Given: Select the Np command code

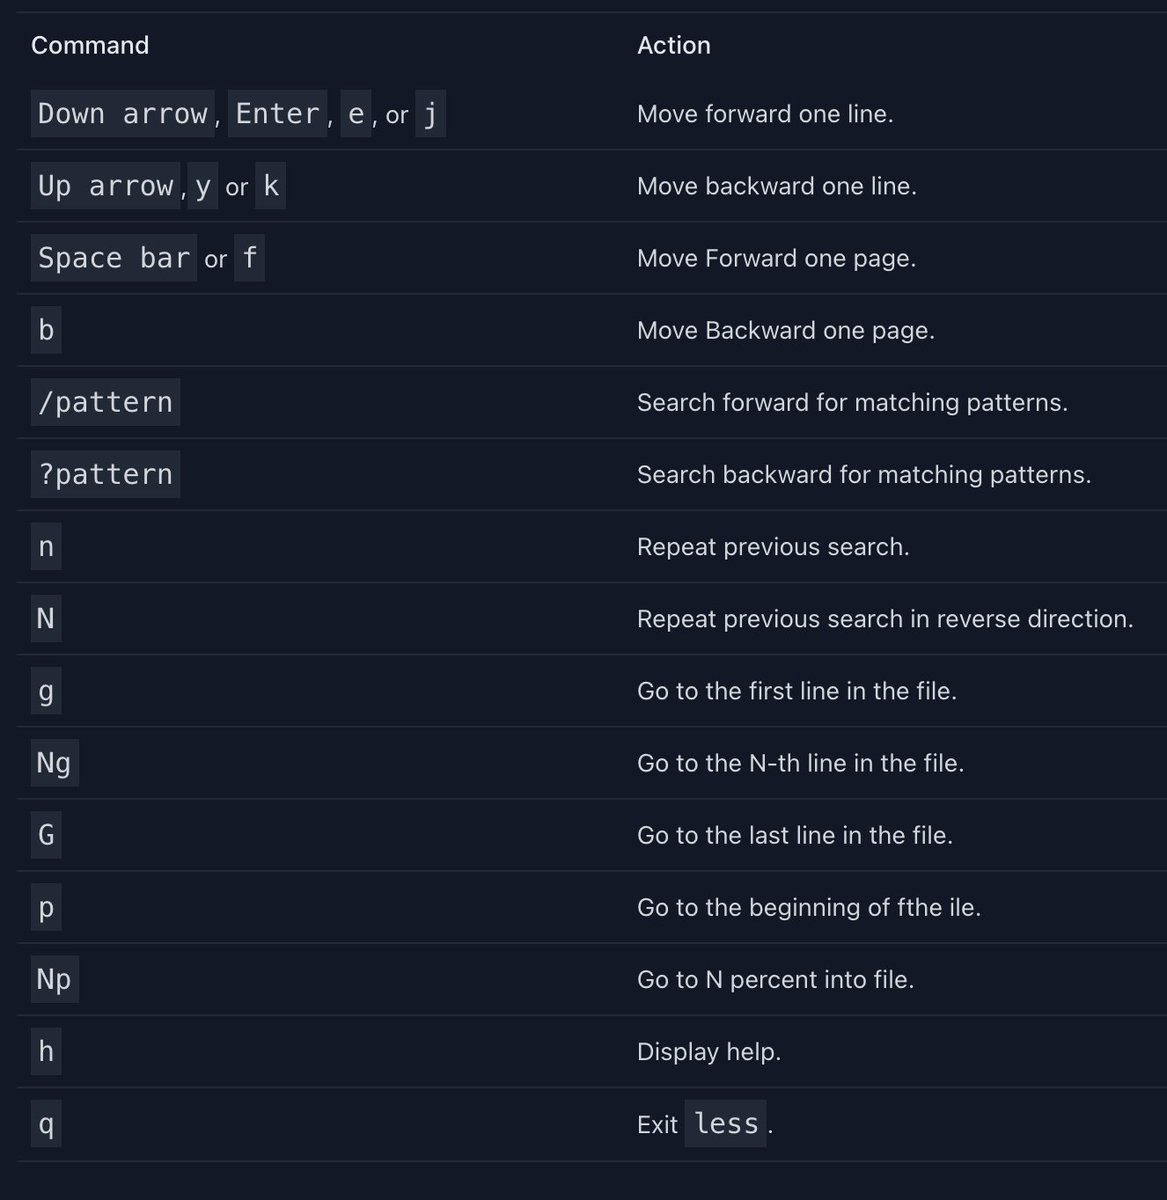Looking at the screenshot, I should (54, 979).
